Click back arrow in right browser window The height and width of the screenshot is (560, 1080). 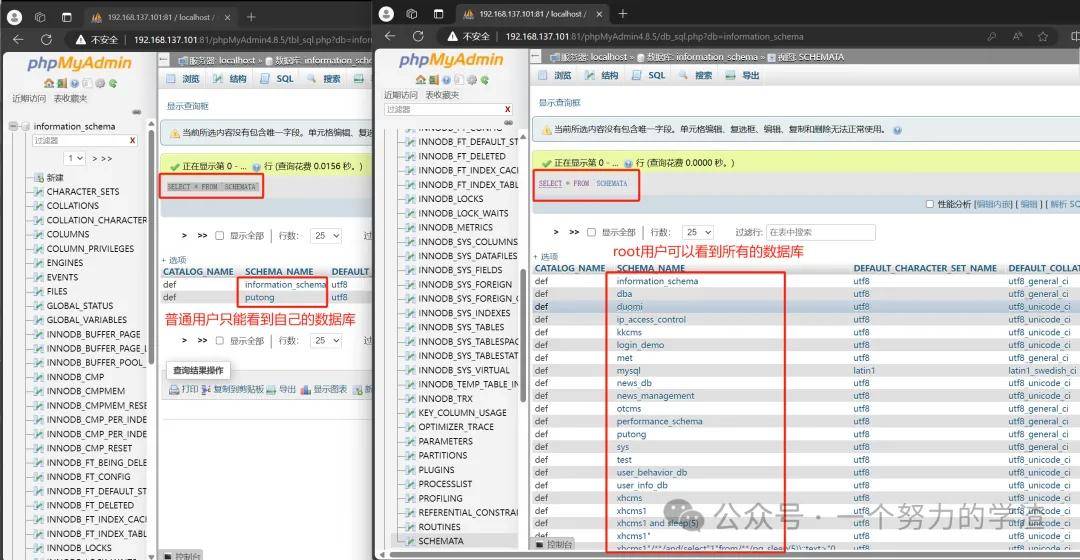(x=390, y=36)
